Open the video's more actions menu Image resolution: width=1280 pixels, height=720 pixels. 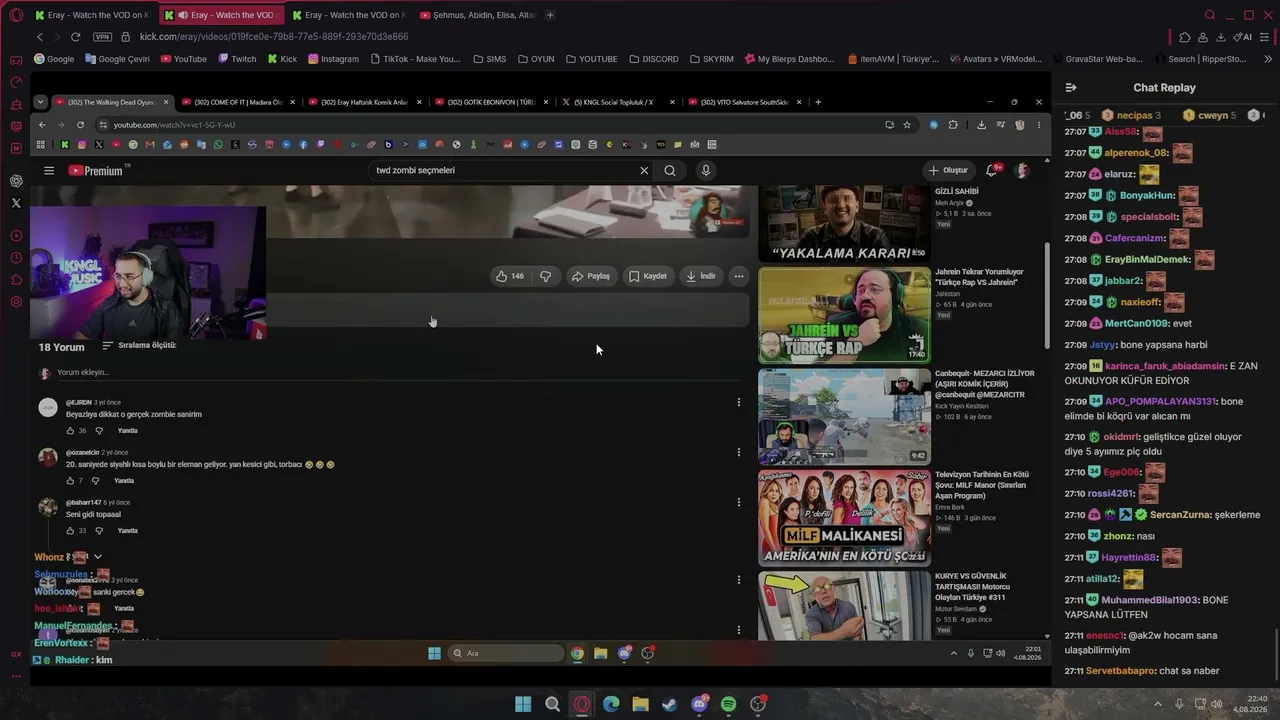pos(739,276)
